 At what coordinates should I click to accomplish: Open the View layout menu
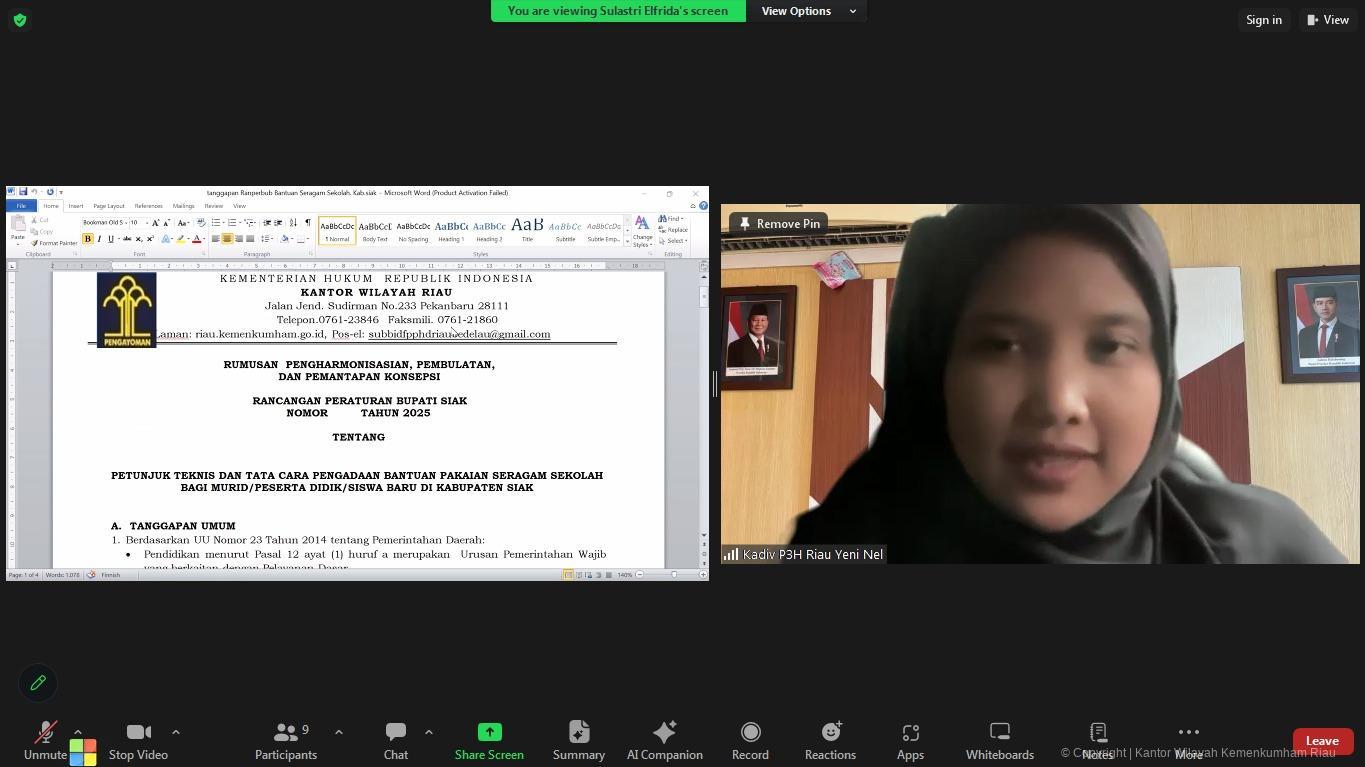click(x=1328, y=20)
